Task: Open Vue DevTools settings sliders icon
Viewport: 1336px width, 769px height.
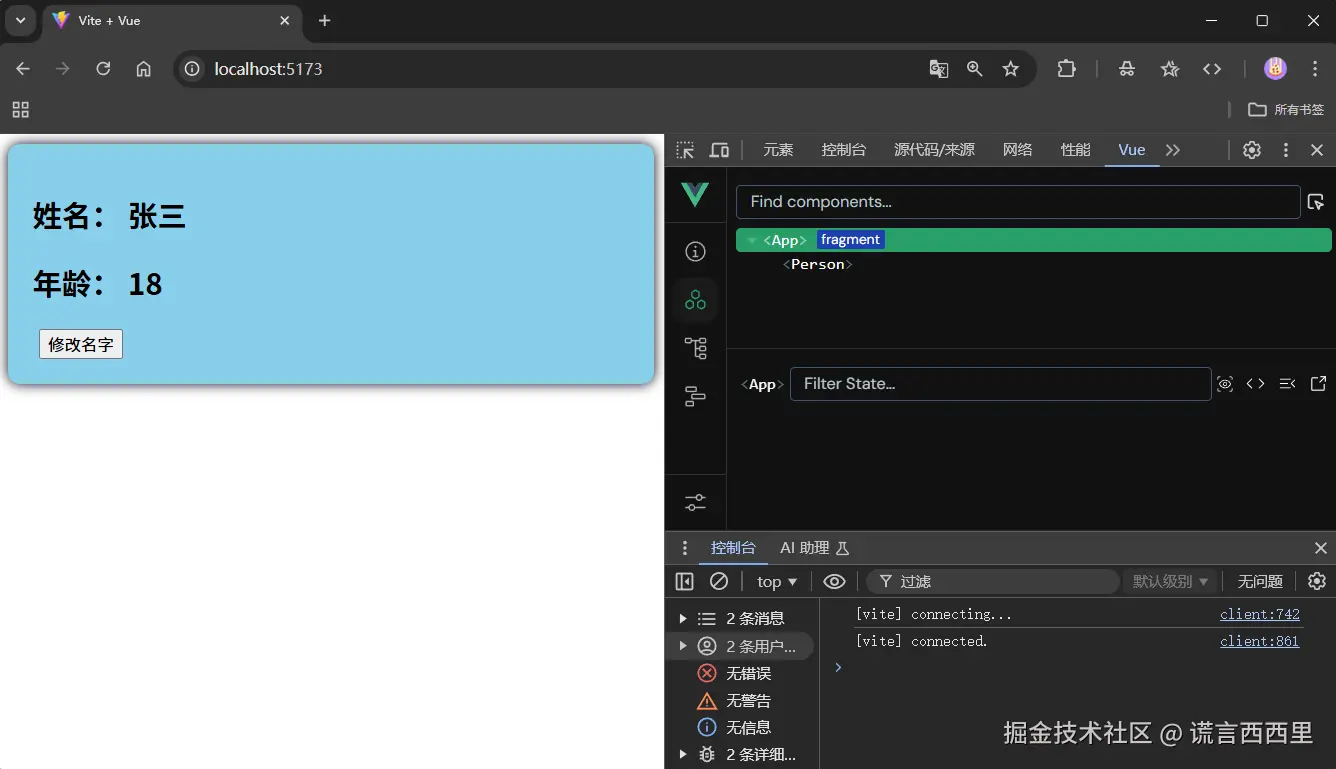Action: click(695, 501)
